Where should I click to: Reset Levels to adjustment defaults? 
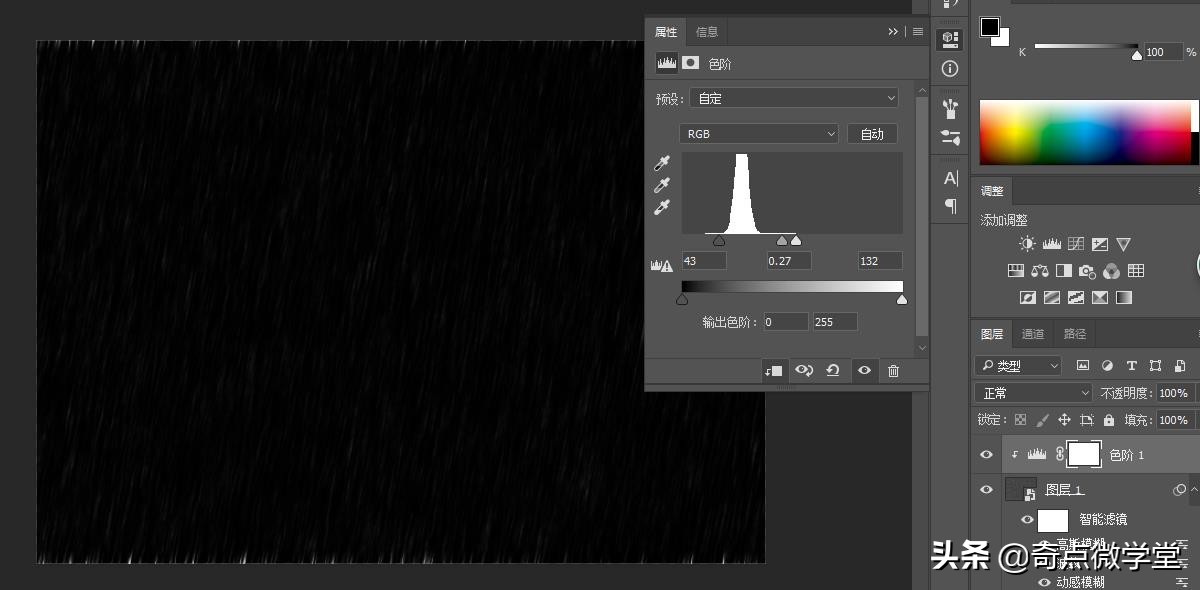tap(833, 370)
